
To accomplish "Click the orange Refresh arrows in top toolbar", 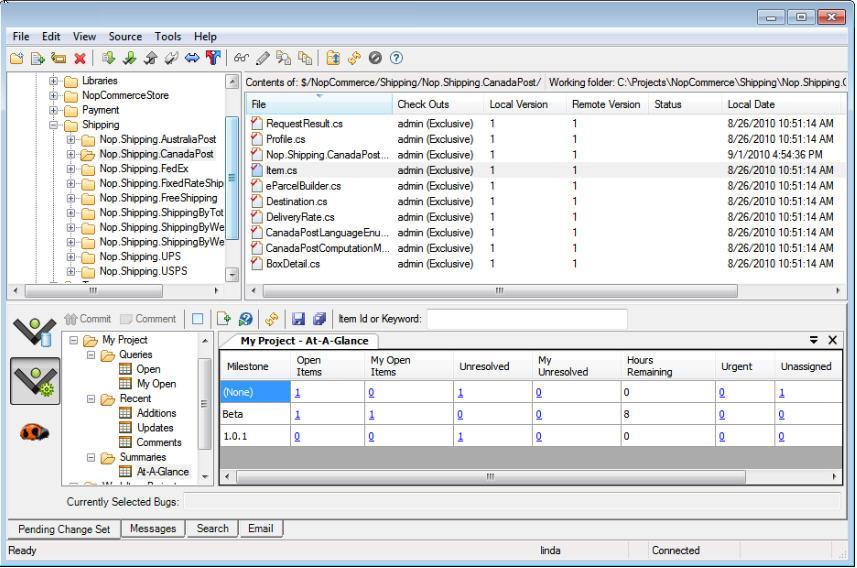I will 354,57.
